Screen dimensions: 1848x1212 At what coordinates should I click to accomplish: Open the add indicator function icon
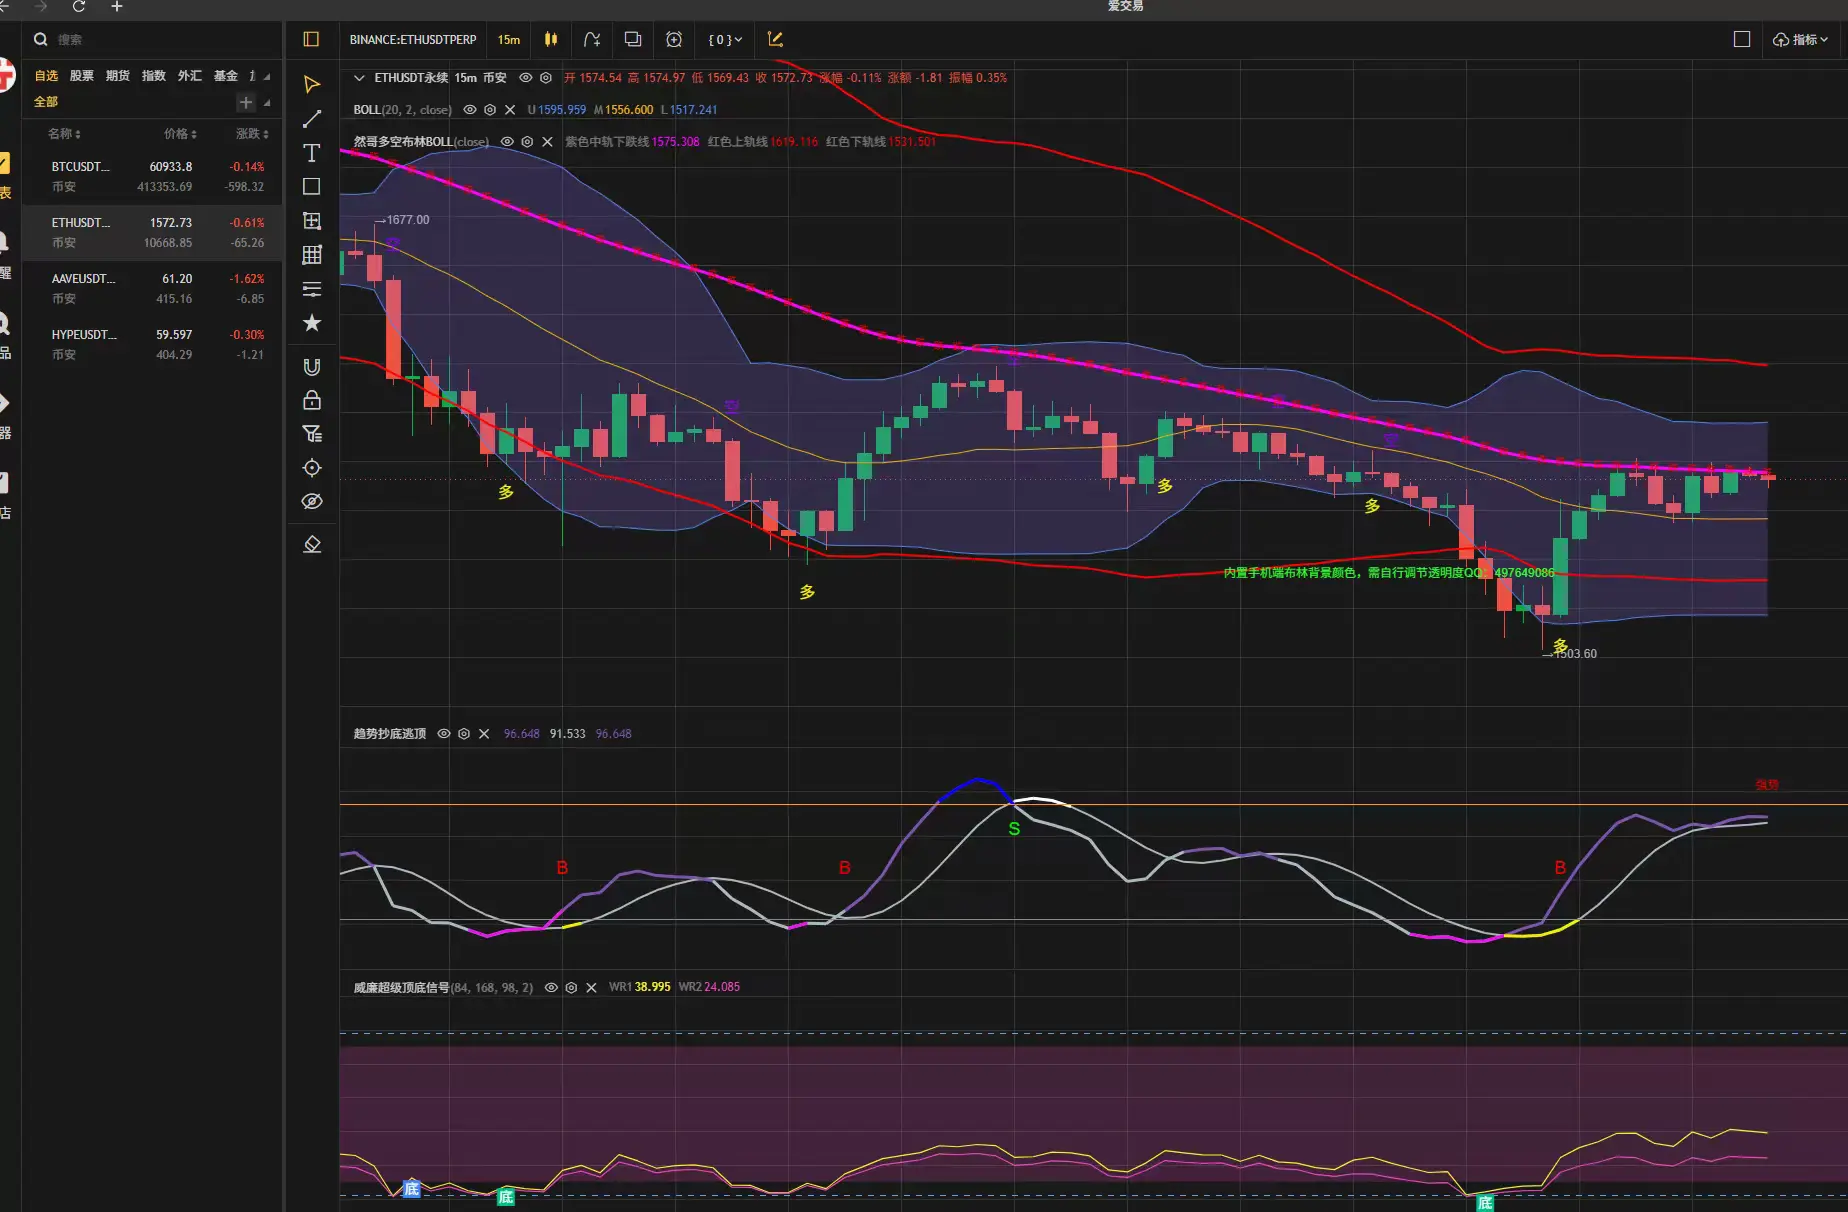coord(592,39)
